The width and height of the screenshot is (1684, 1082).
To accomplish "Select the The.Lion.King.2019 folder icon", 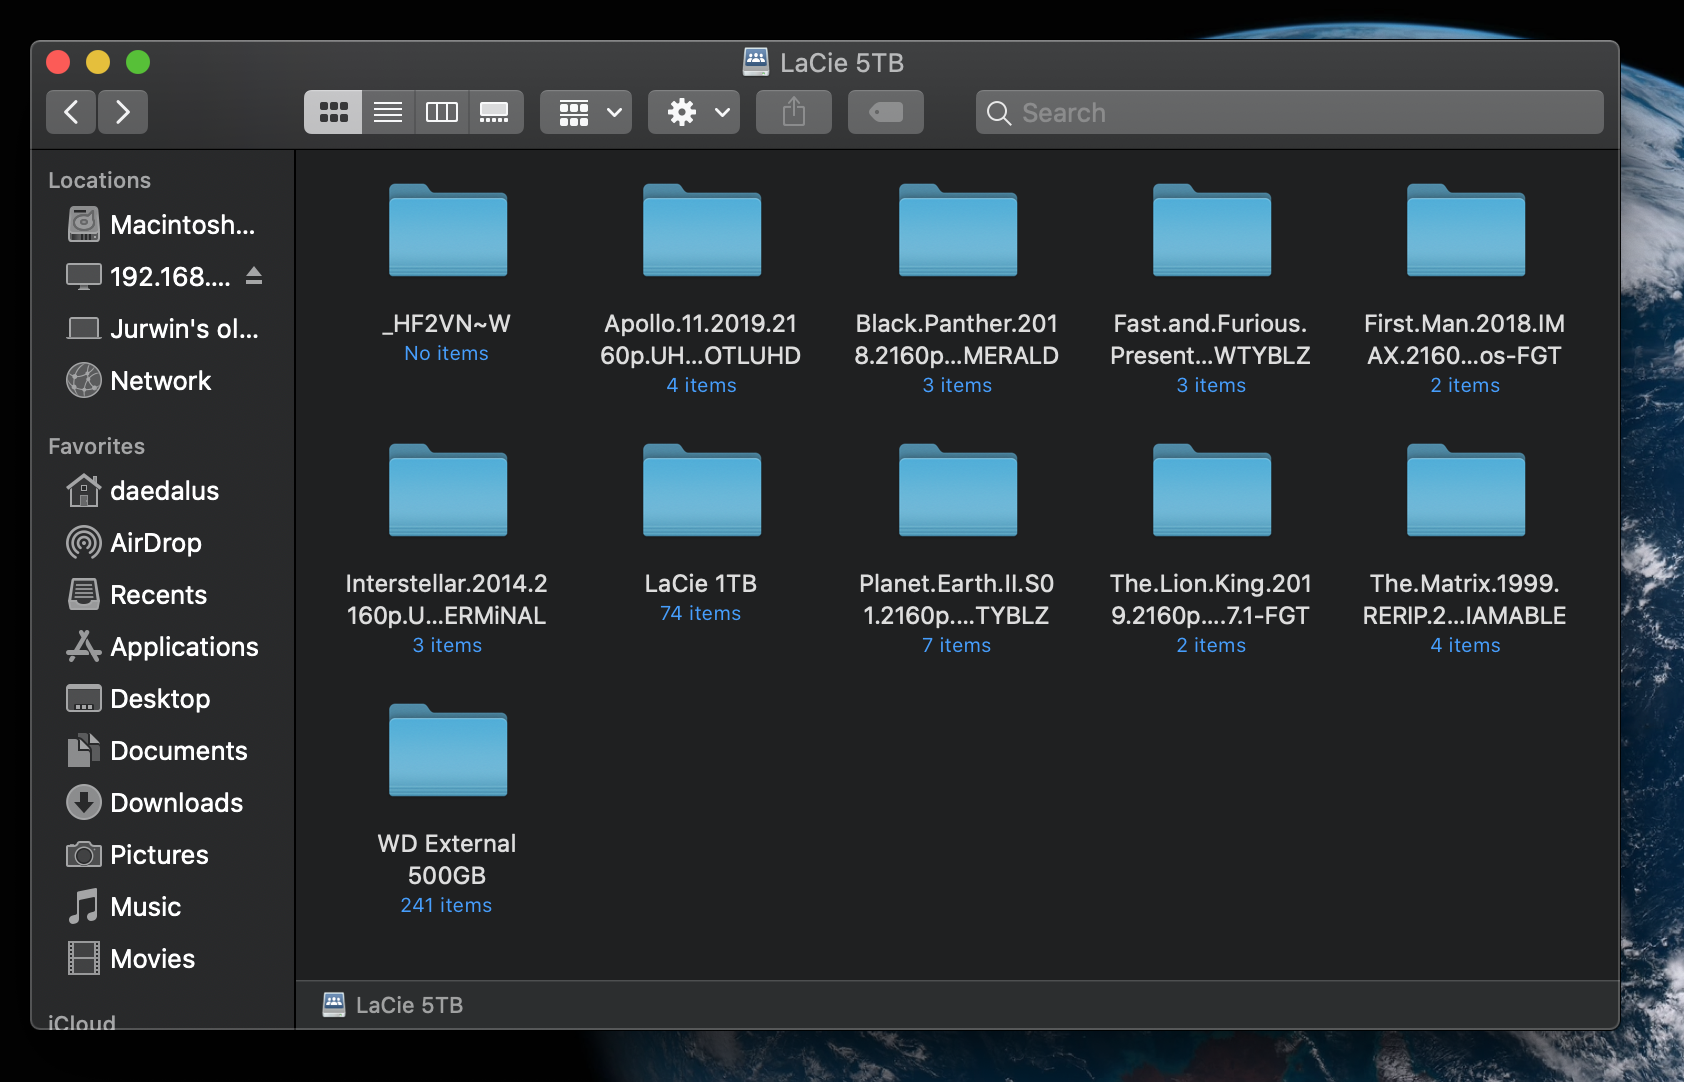I will [x=1212, y=490].
